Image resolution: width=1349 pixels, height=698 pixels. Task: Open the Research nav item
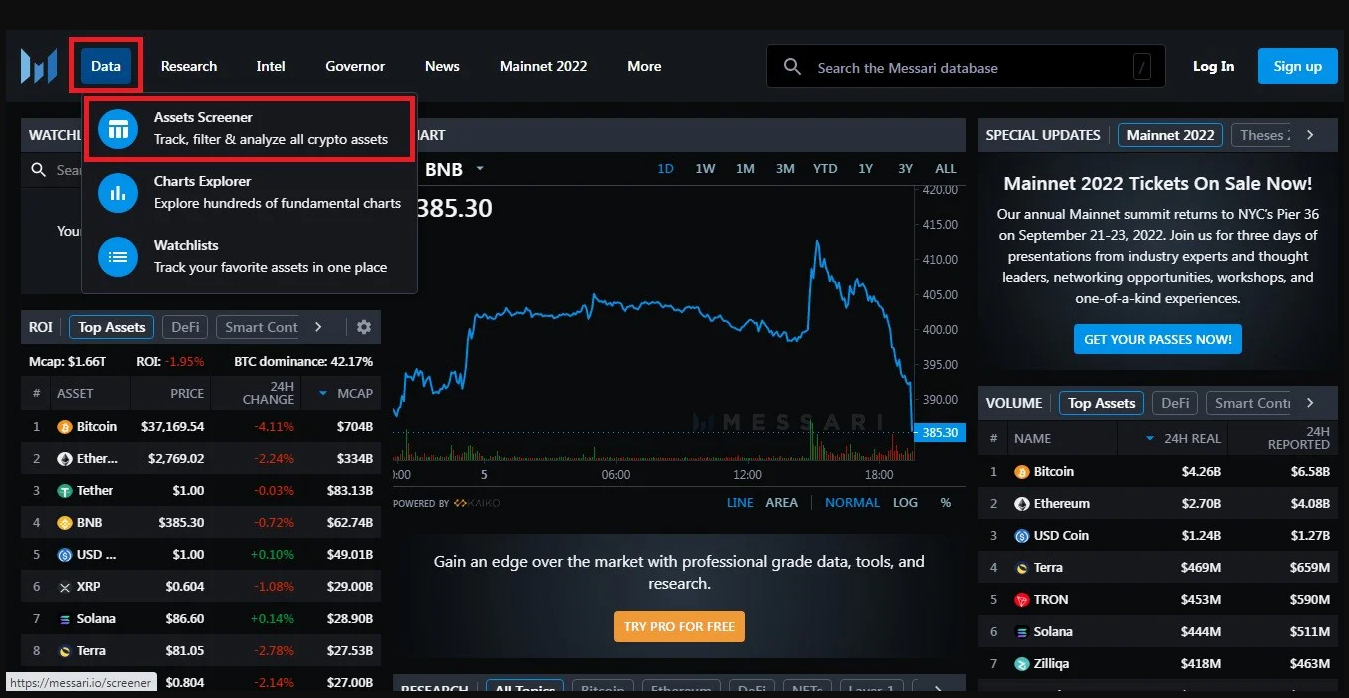coord(189,66)
